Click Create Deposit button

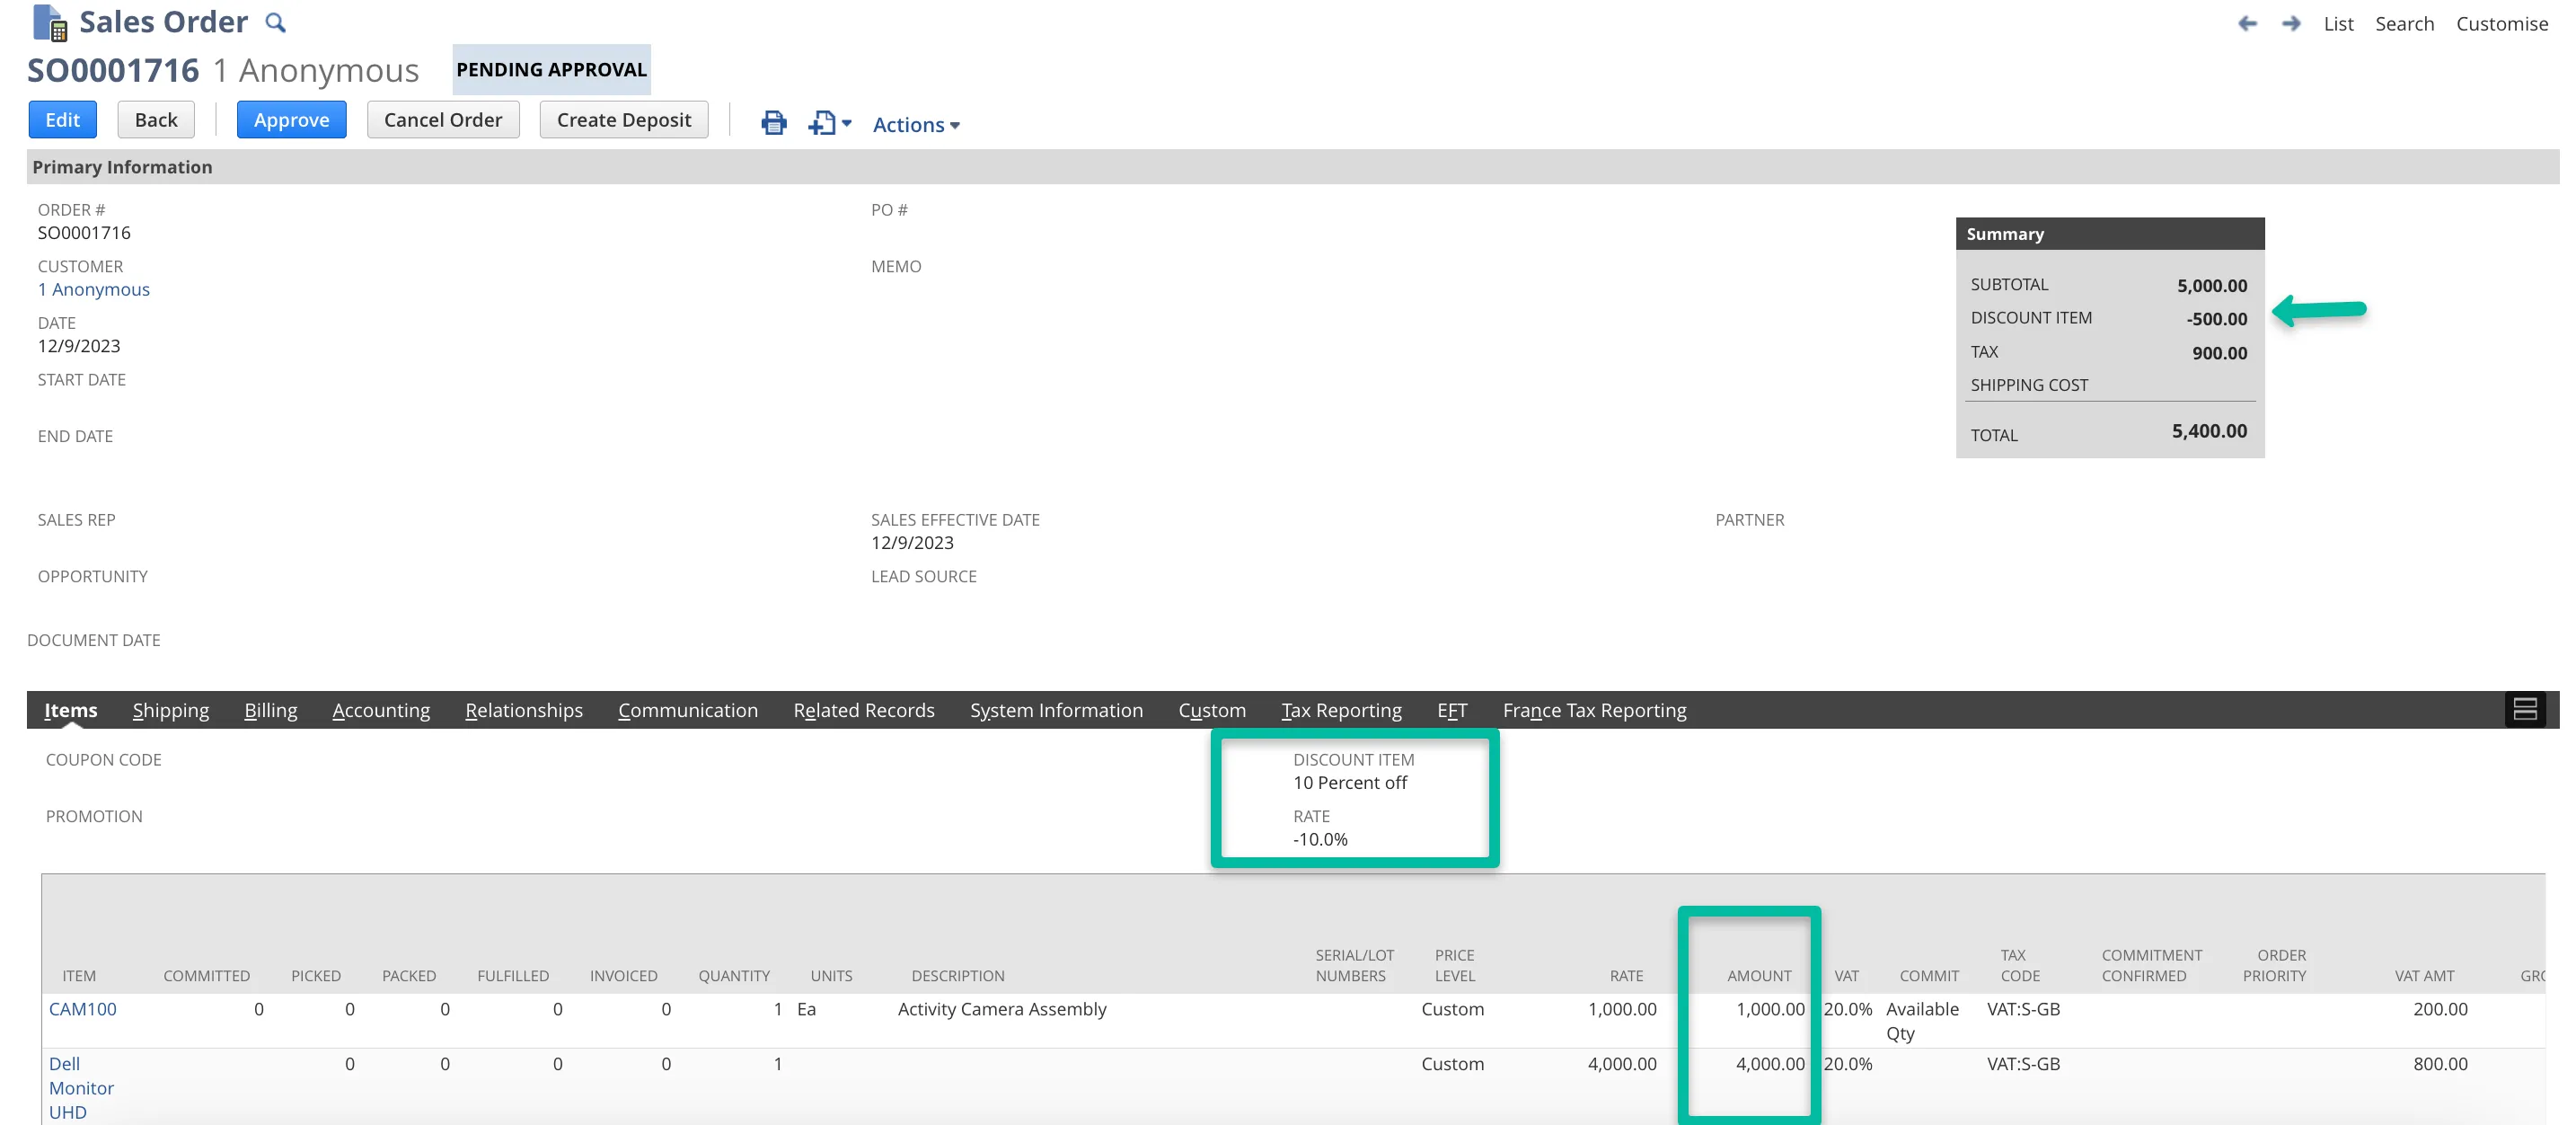(624, 120)
